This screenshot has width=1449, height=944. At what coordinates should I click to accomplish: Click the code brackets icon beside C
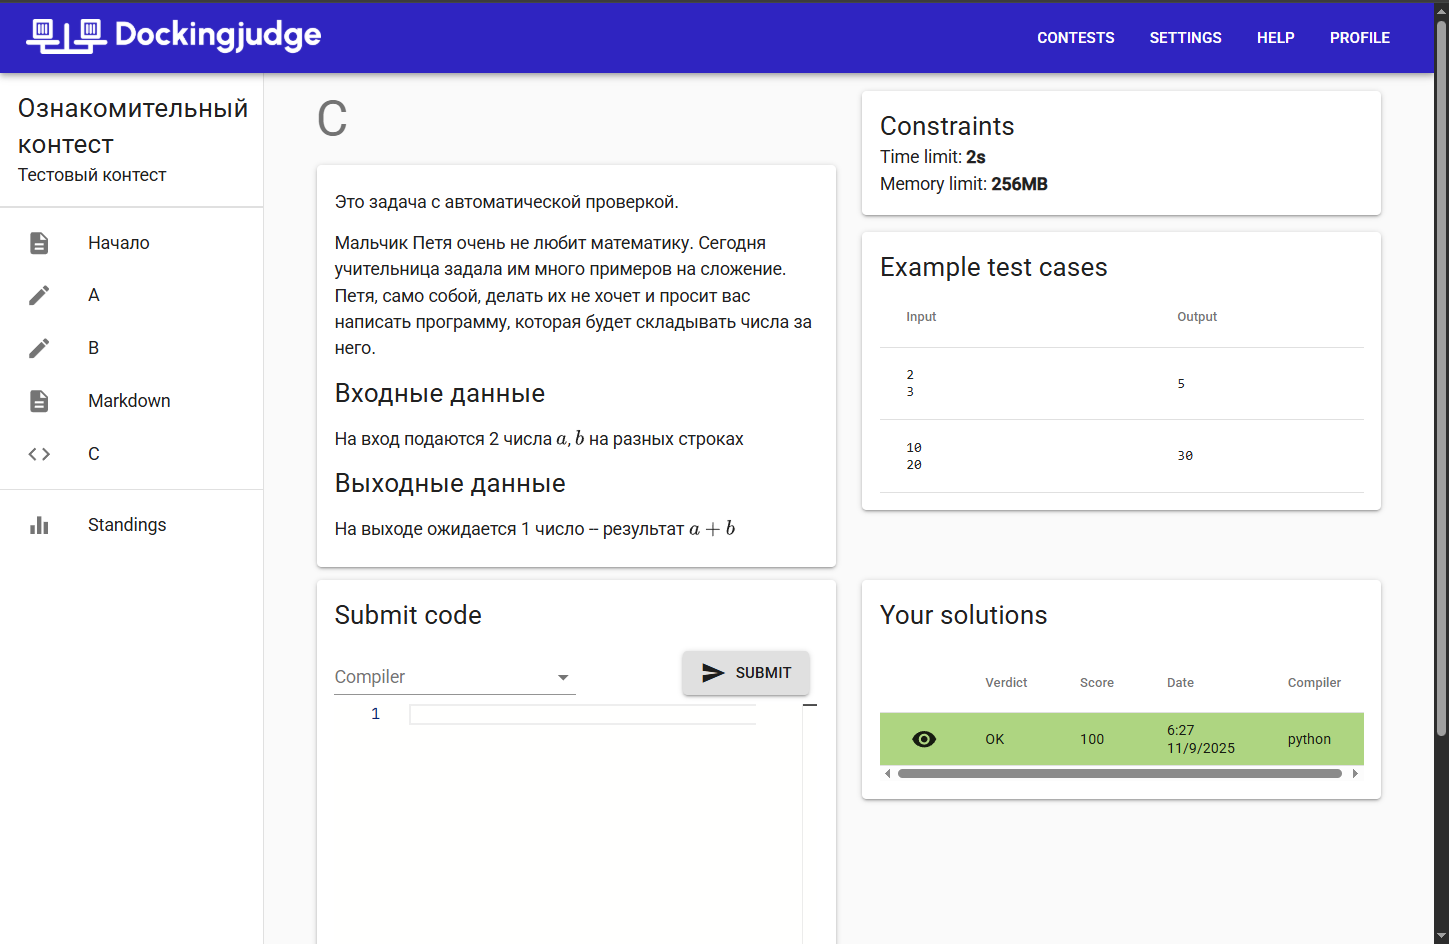pos(39,454)
